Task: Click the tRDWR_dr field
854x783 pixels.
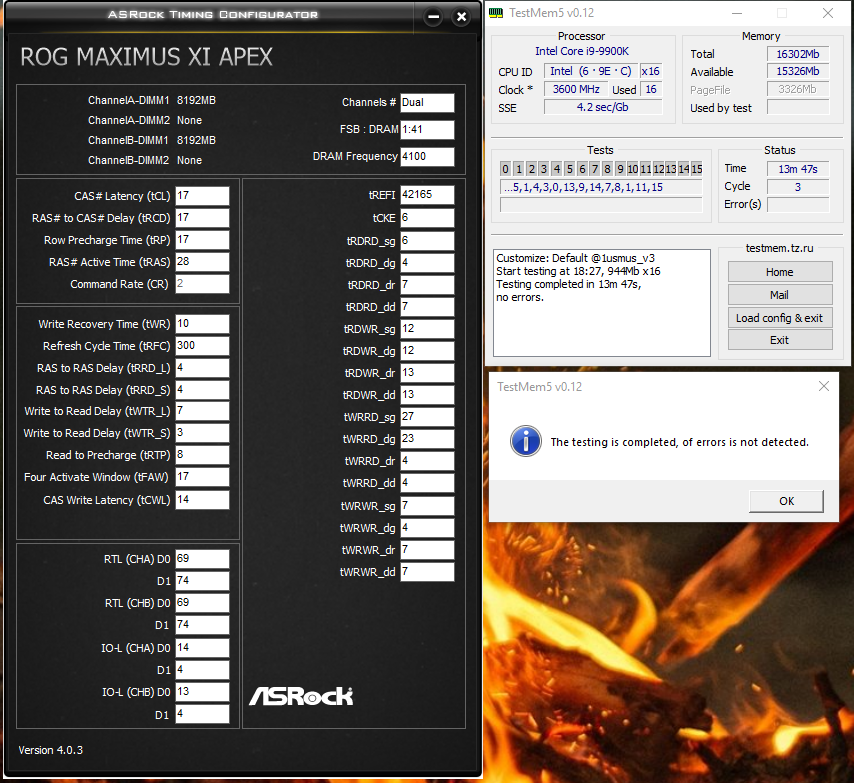Action: click(x=427, y=373)
